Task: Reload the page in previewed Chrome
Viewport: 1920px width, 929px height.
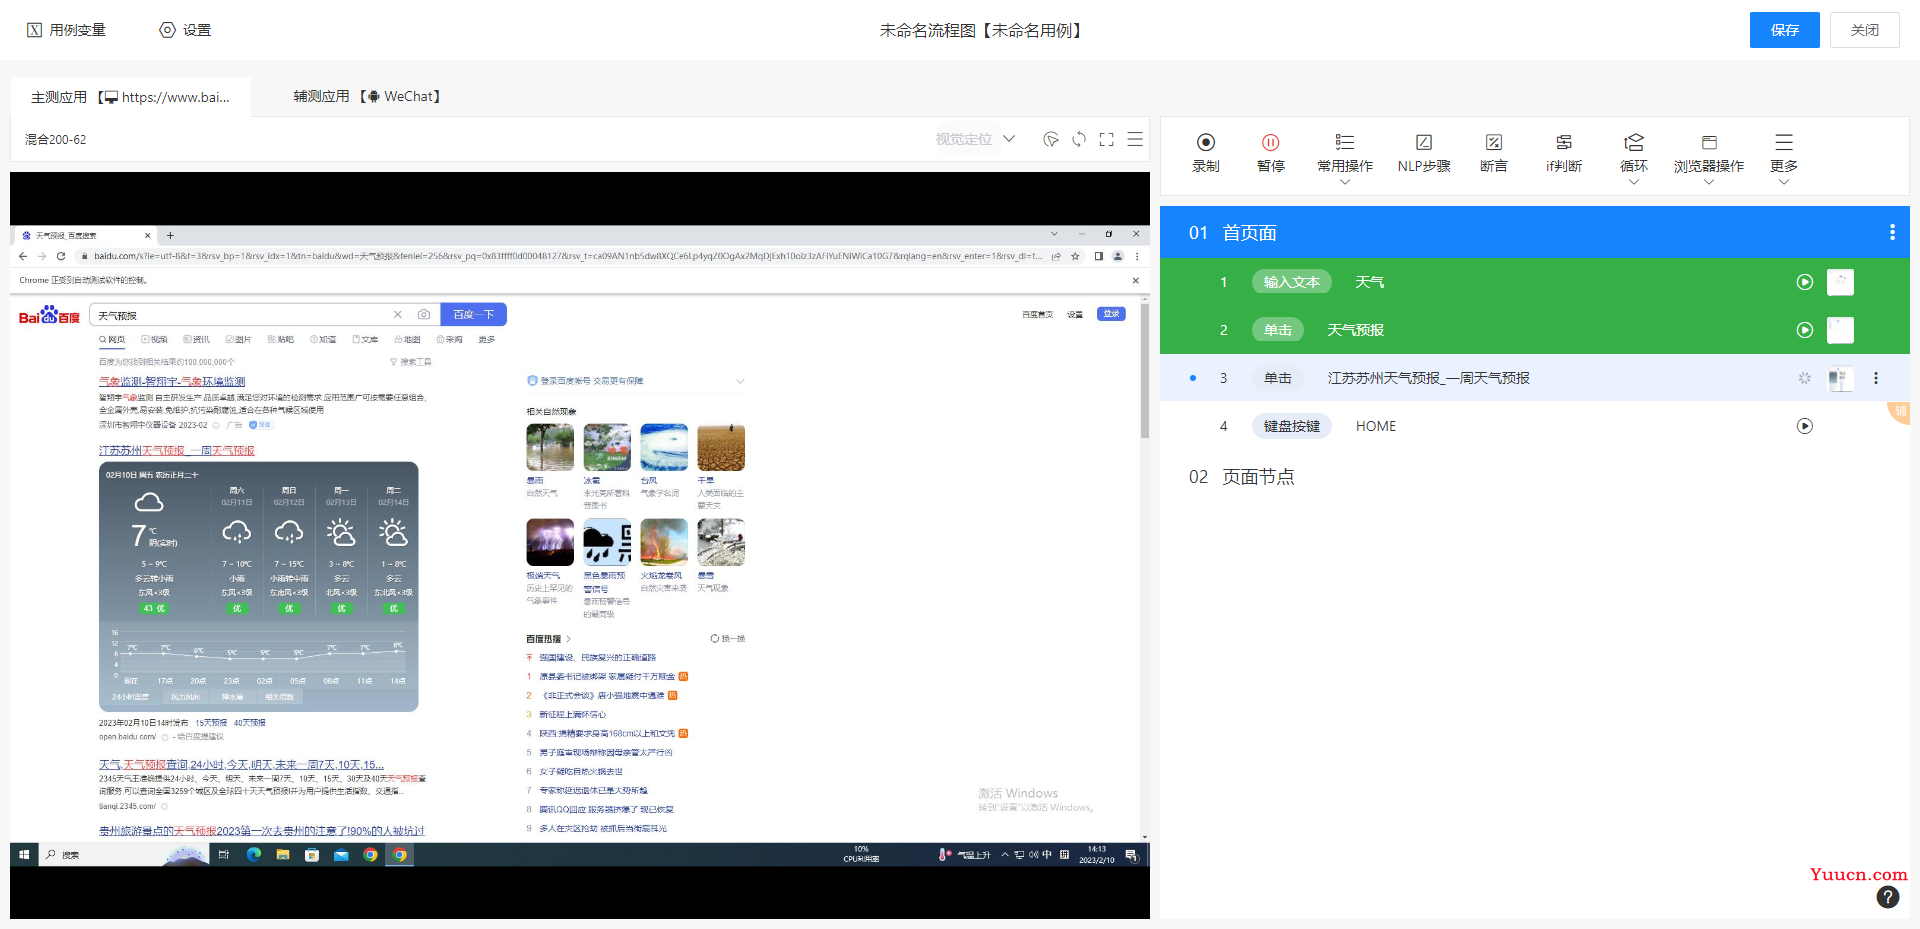Action: [60, 256]
